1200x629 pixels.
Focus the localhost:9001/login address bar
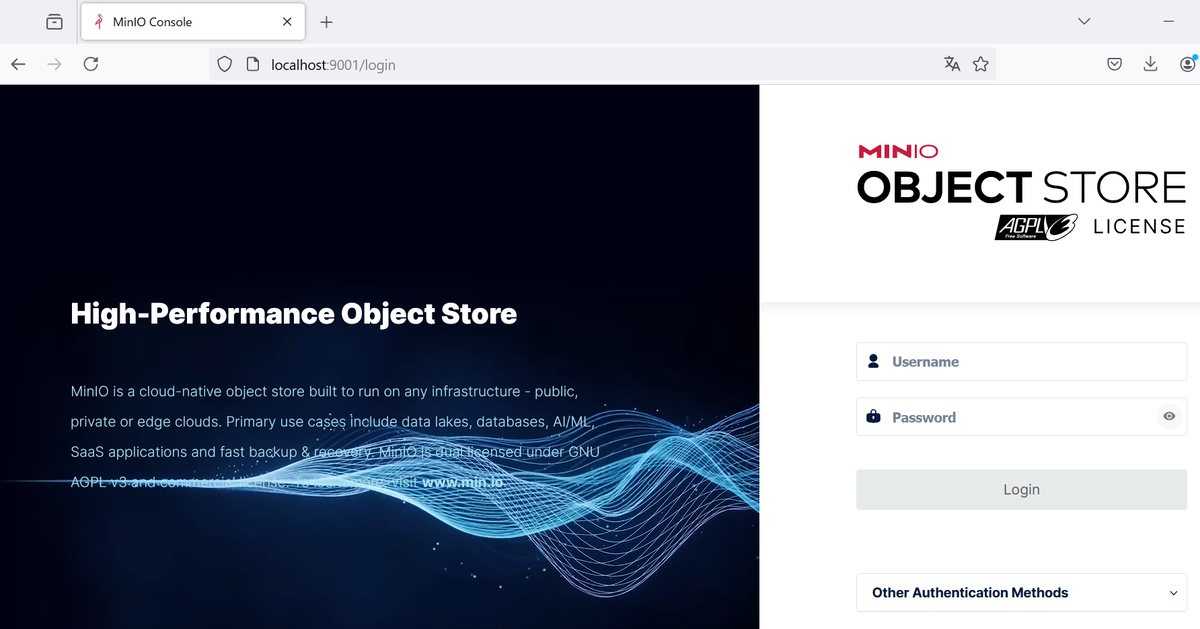coord(600,64)
